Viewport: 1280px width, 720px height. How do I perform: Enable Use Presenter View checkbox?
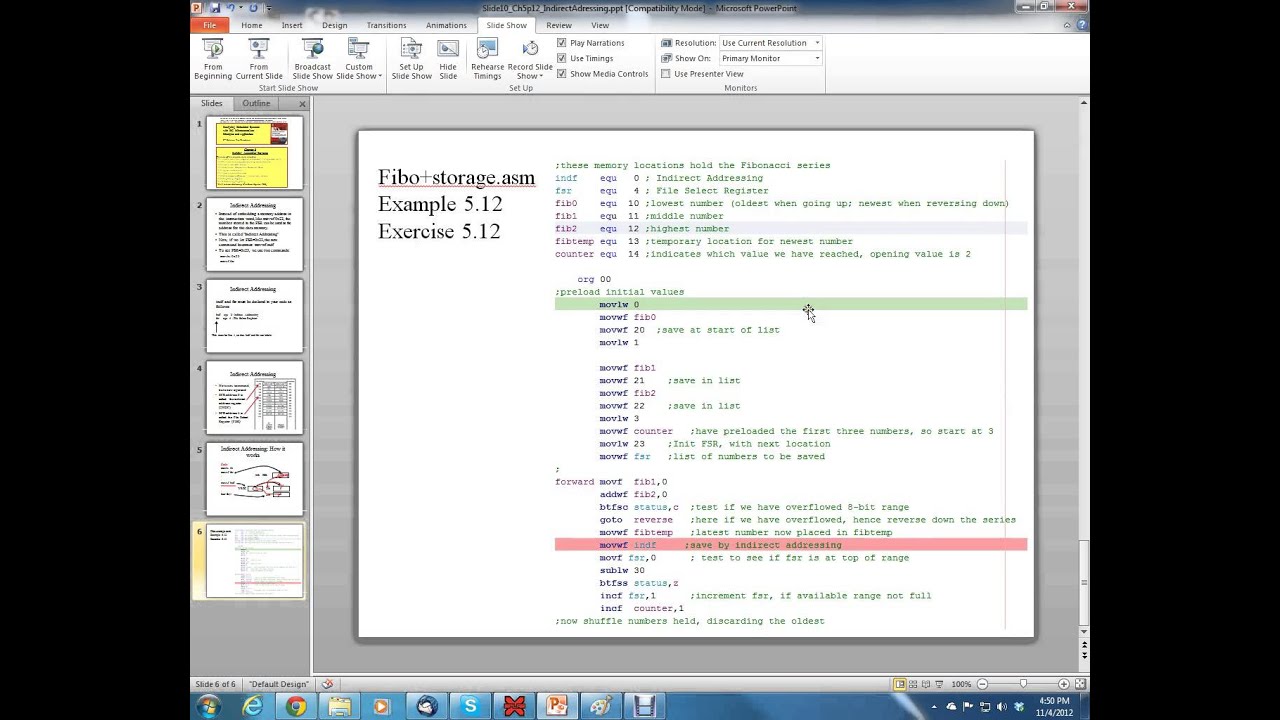click(666, 74)
